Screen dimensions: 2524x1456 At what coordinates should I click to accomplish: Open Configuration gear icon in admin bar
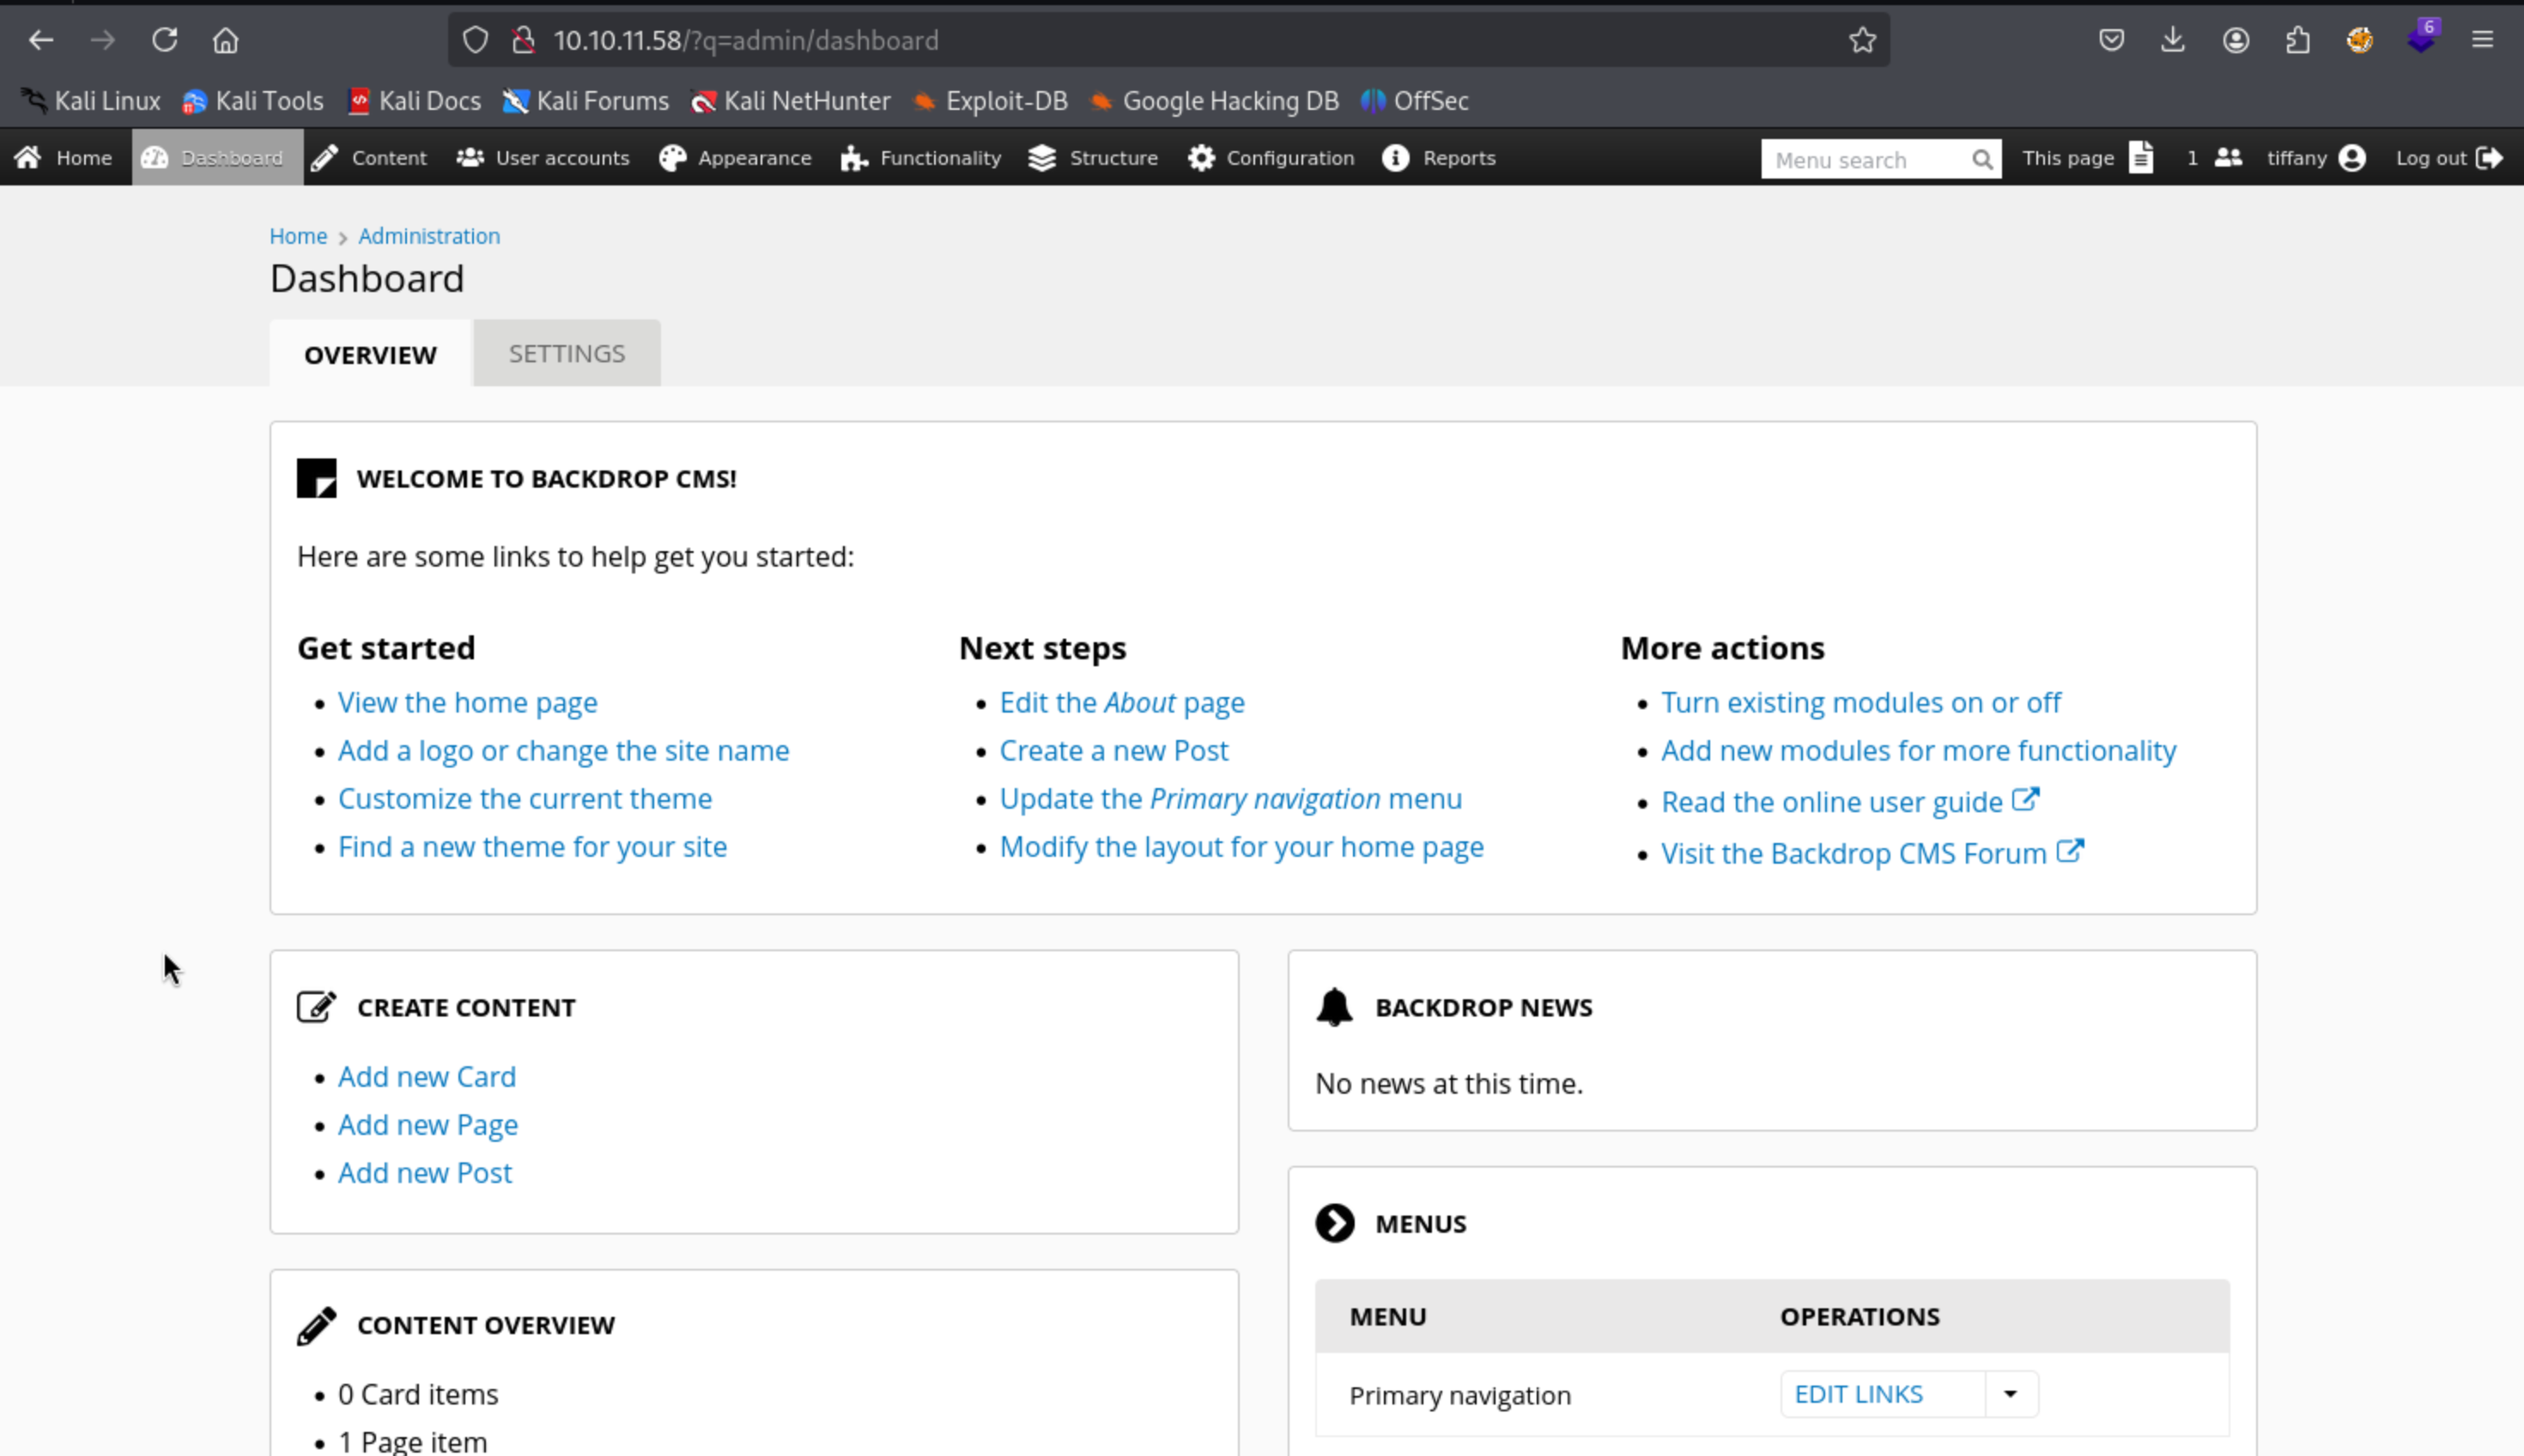tap(1200, 158)
